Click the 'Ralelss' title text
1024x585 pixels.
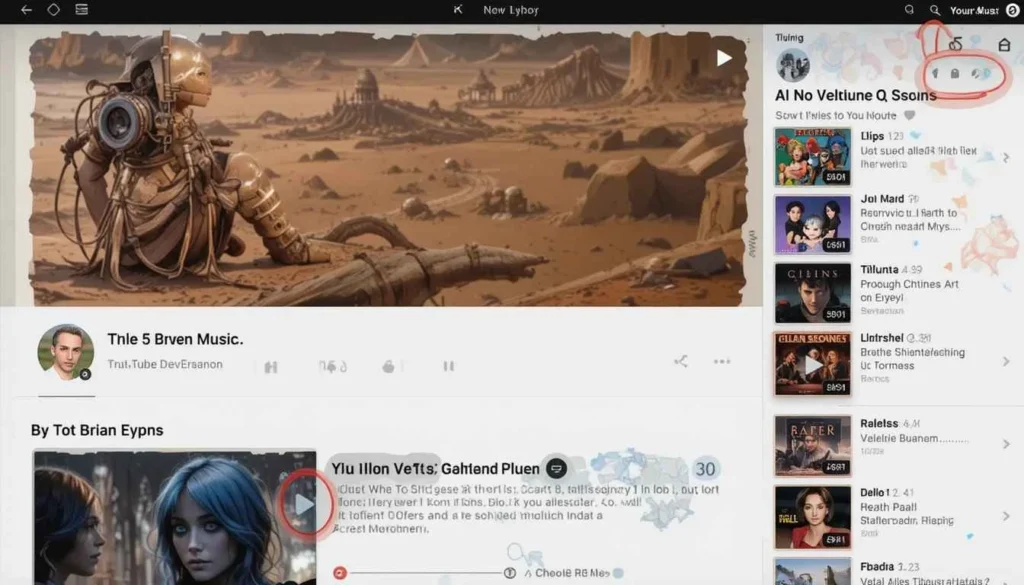pyautogui.click(x=879, y=423)
